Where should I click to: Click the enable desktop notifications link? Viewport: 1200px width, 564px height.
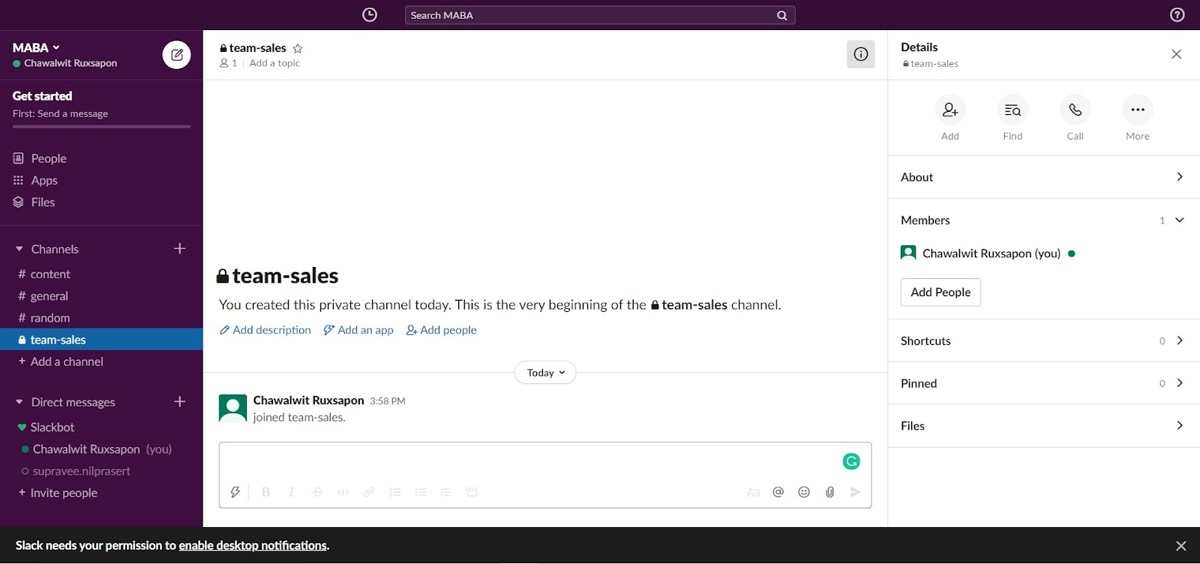coord(253,546)
